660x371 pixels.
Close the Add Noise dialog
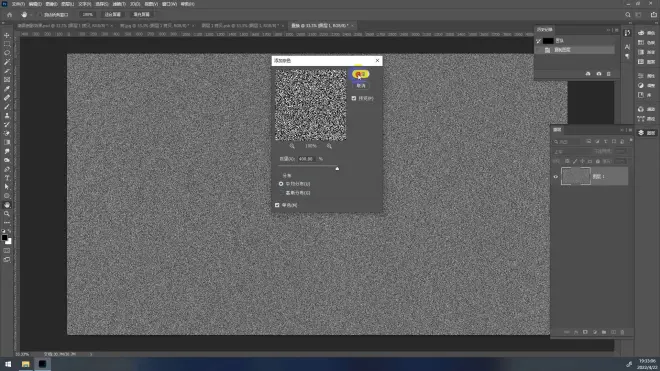[x=377, y=61]
